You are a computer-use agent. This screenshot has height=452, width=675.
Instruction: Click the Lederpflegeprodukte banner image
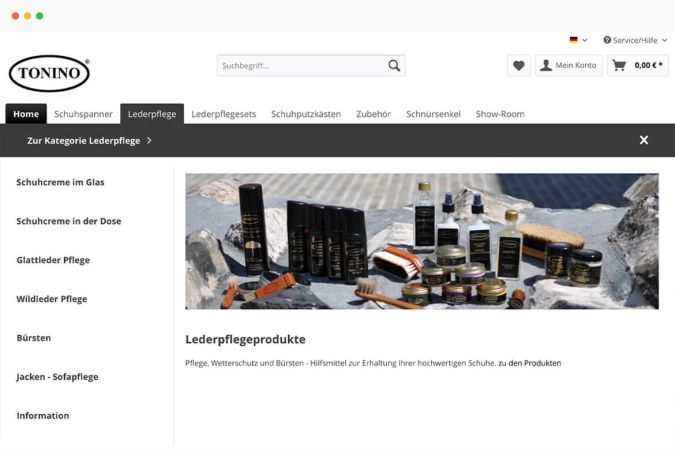(x=422, y=241)
